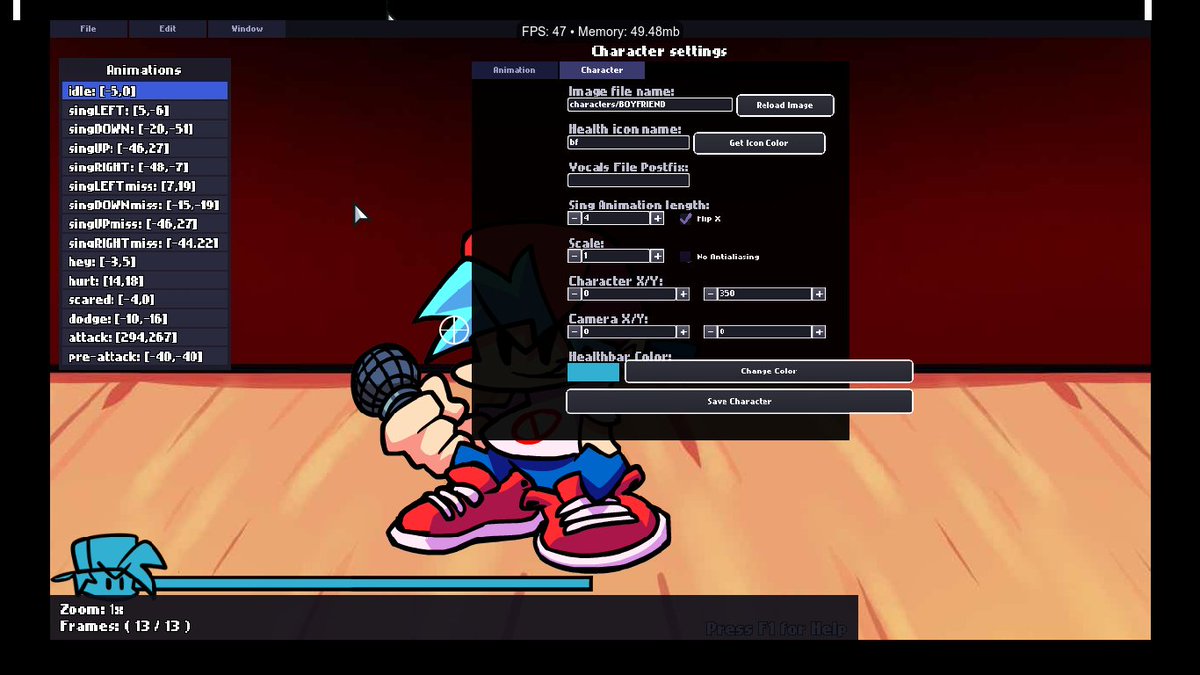Click the Reload Image button
The width and height of the screenshot is (1200, 675).
tap(785, 105)
